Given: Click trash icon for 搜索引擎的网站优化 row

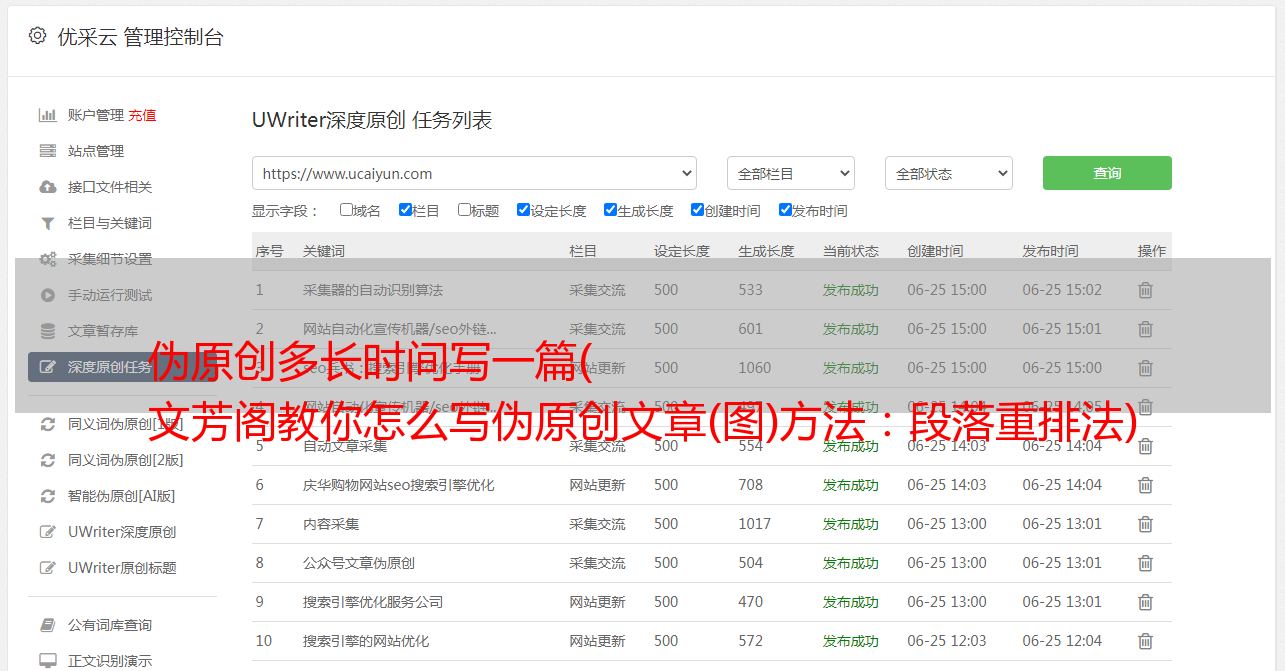Looking at the screenshot, I should click(1145, 641).
